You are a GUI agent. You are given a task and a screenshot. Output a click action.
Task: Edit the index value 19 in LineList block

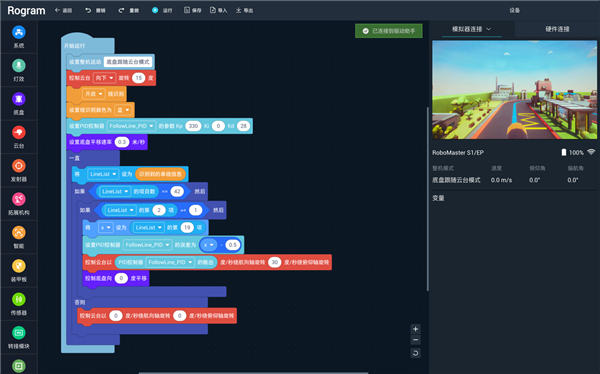pos(187,227)
